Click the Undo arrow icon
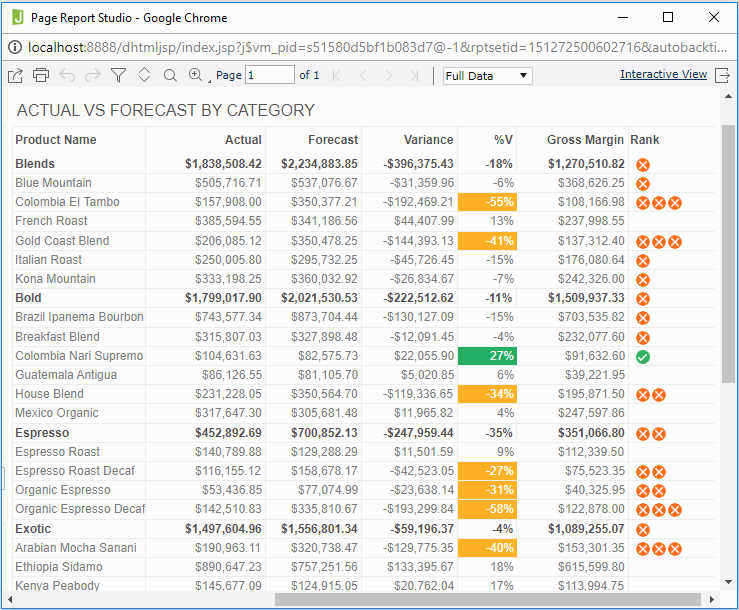This screenshot has height=610, width=739. point(67,75)
